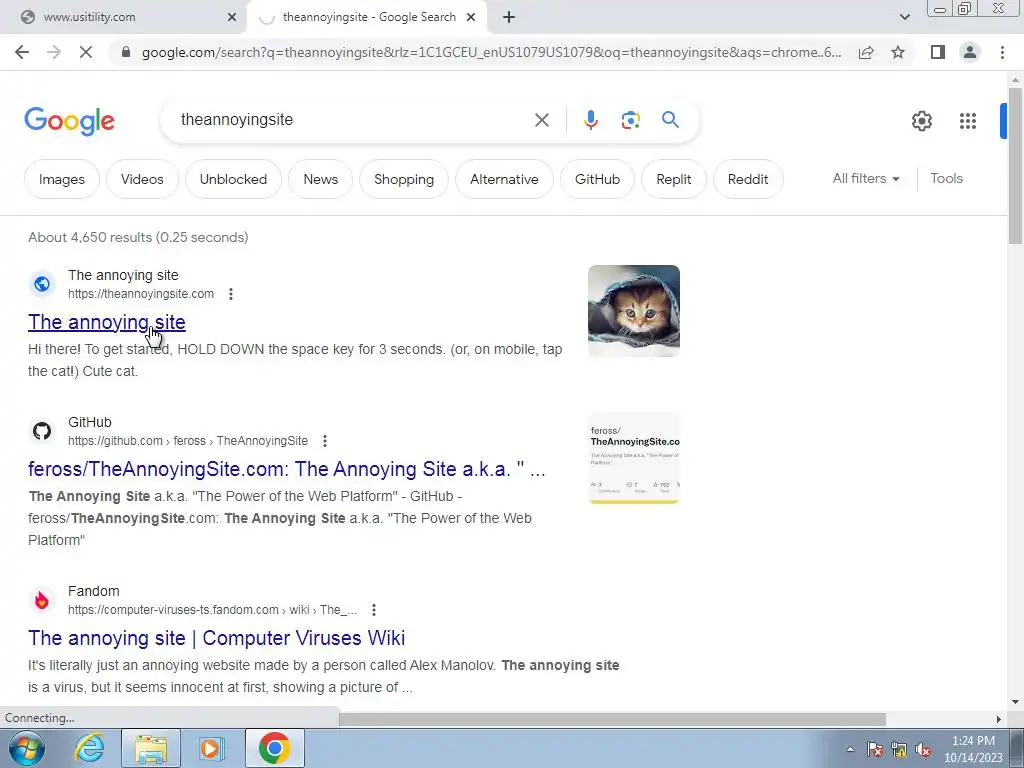The width and height of the screenshot is (1024, 768).
Task: Stop loading the page with the X button
Action: [86, 52]
